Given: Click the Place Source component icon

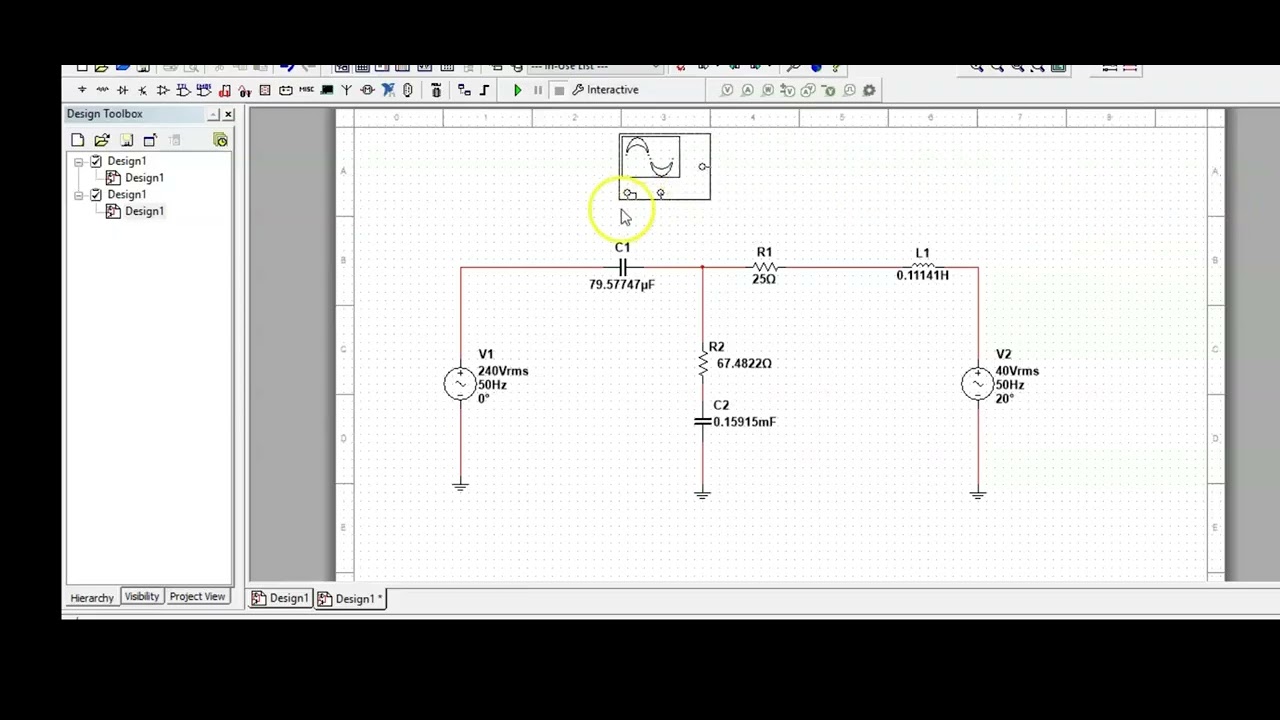Looking at the screenshot, I should tap(82, 90).
